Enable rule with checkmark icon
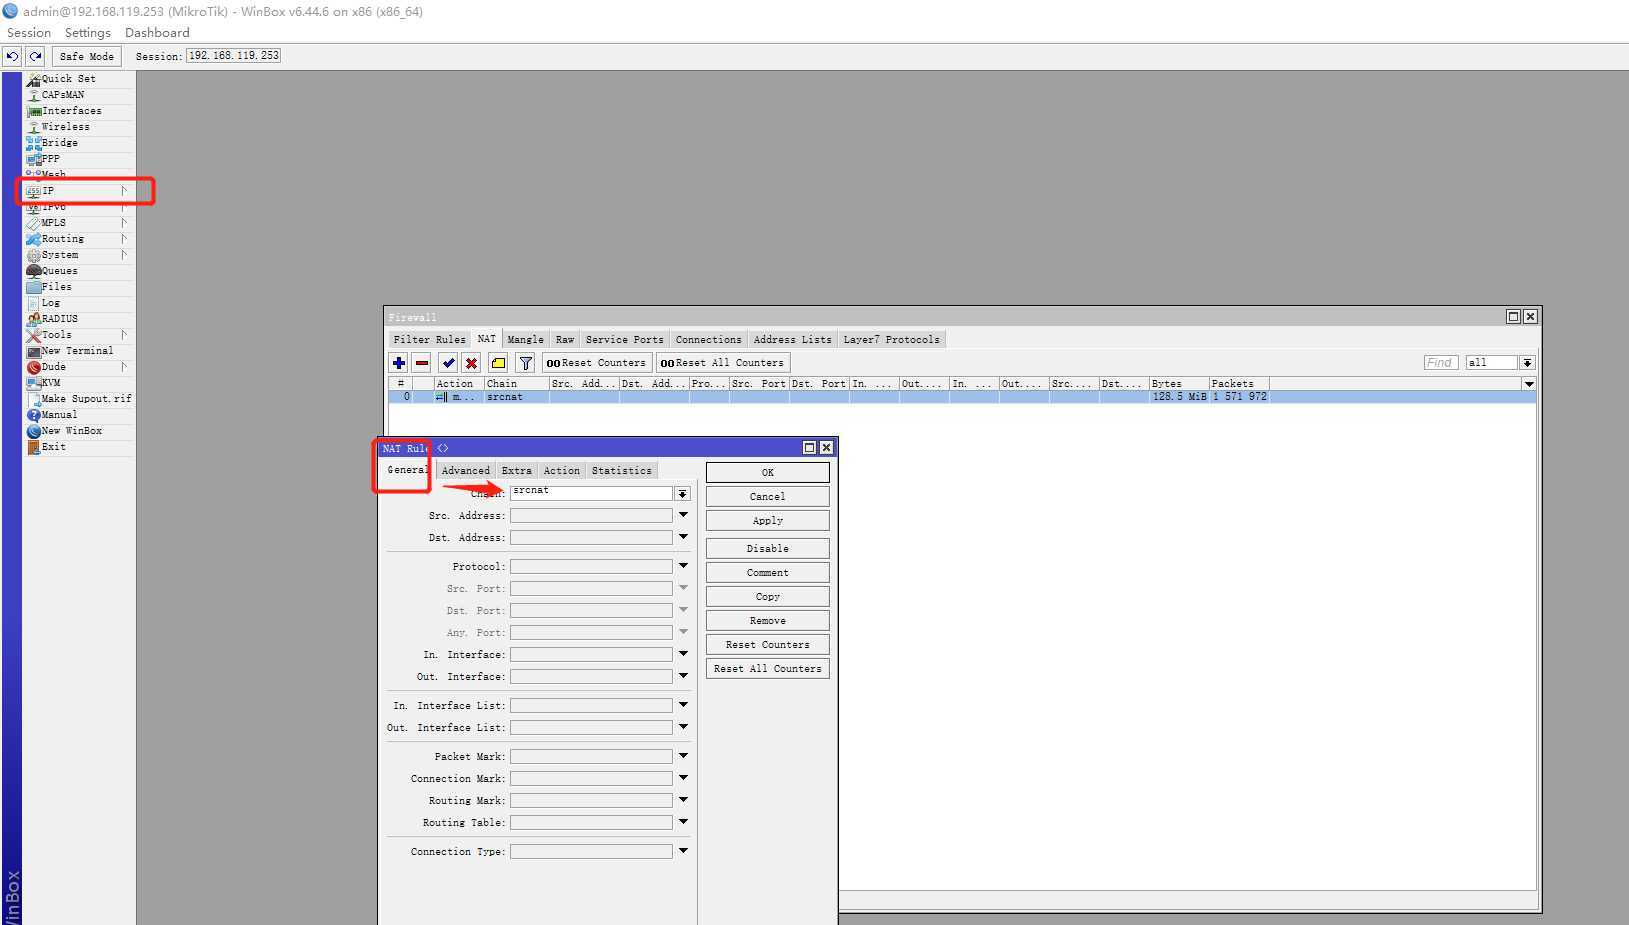The height and width of the screenshot is (925, 1629). pyautogui.click(x=448, y=363)
